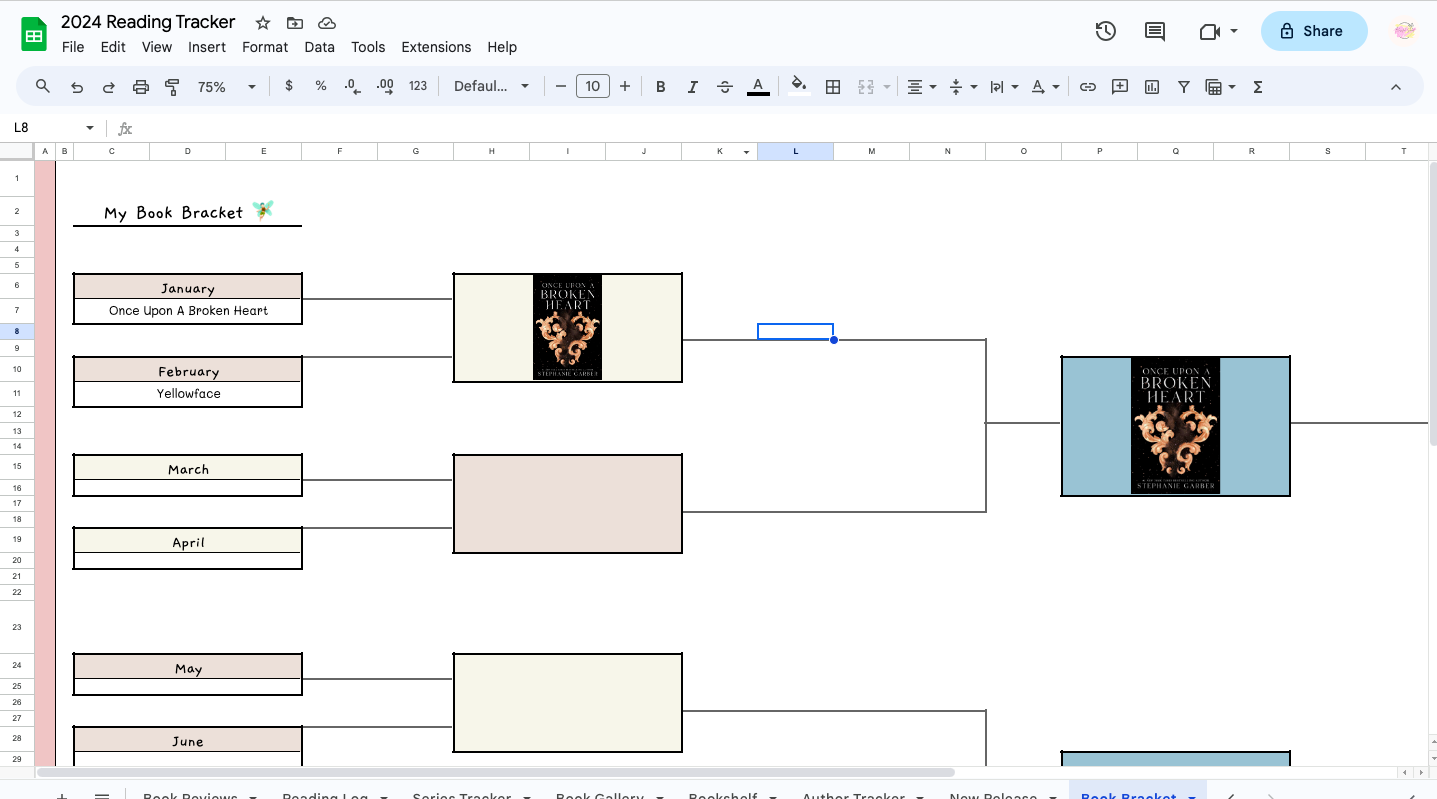Image resolution: width=1437 pixels, height=799 pixels.
Task: Check the cloud save status
Action: [327, 23]
